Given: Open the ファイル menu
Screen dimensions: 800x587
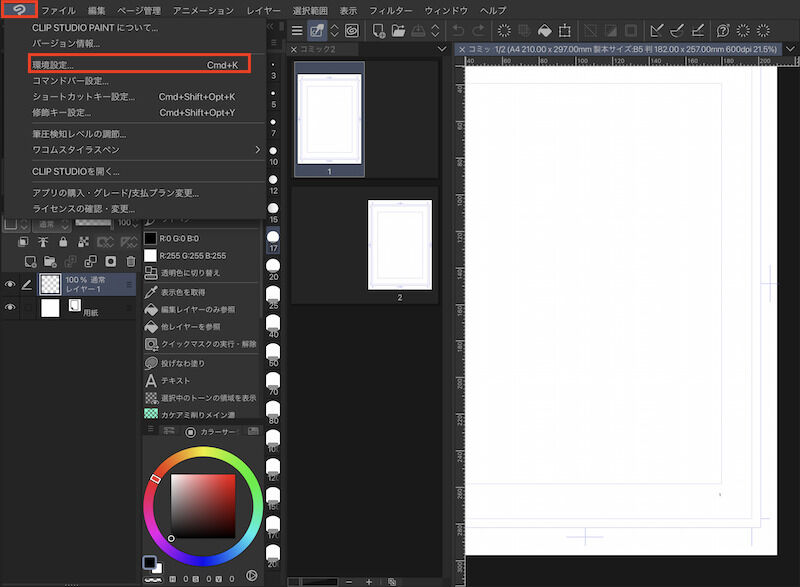Looking at the screenshot, I should click(x=58, y=10).
